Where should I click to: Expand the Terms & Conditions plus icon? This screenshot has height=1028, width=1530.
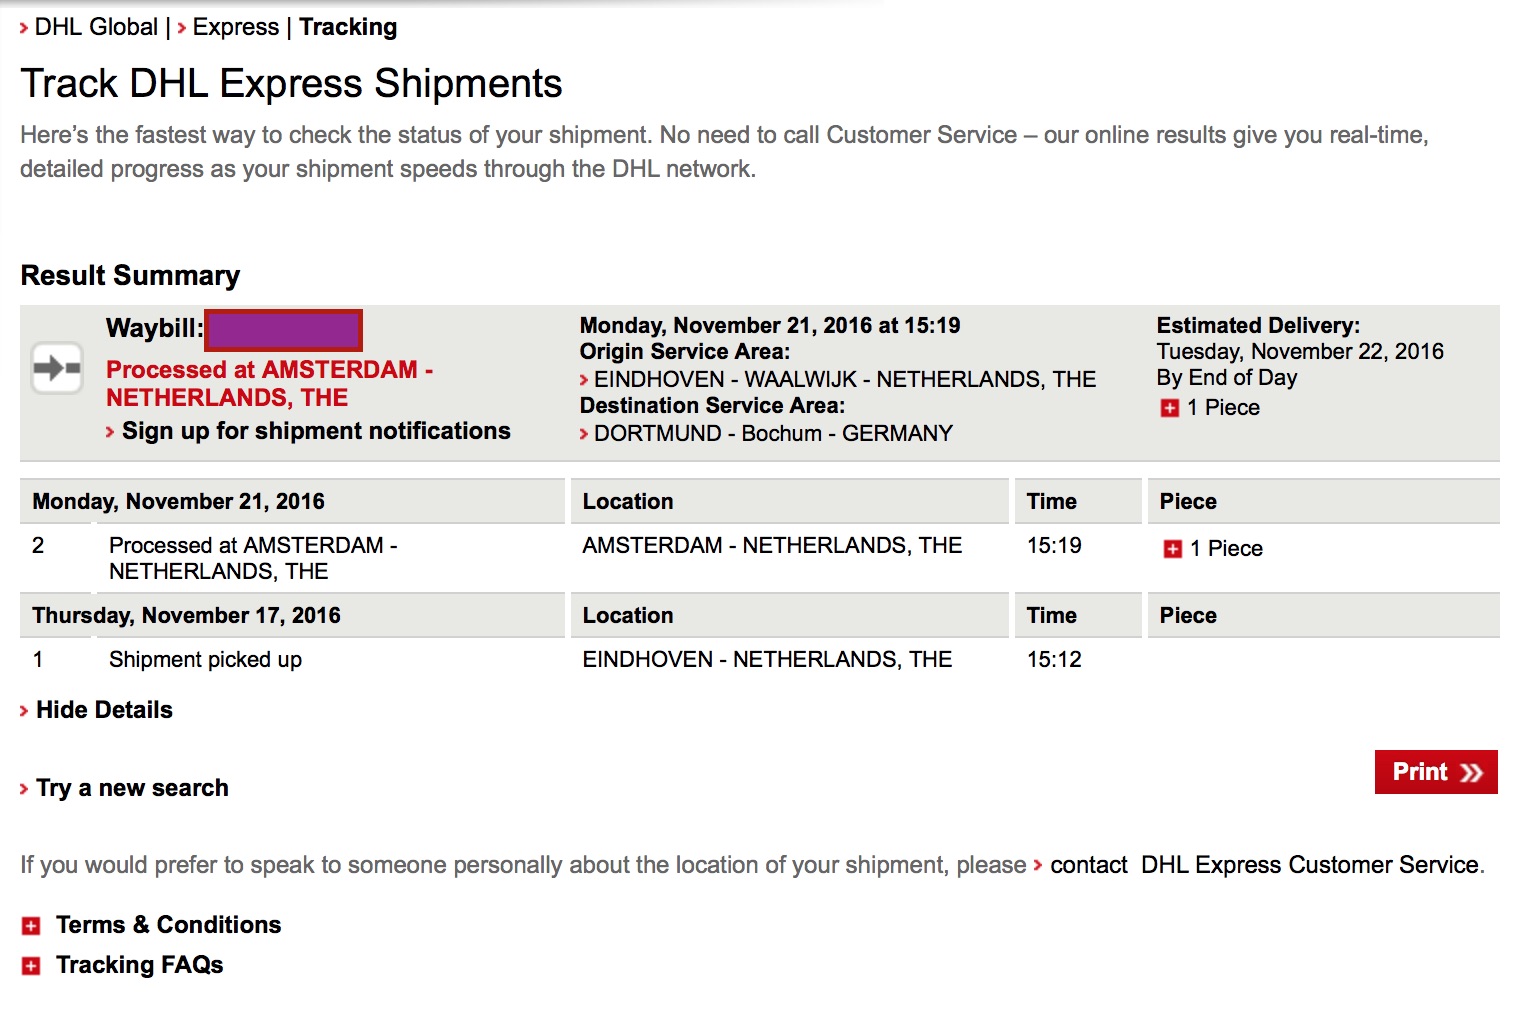pyautogui.click(x=31, y=926)
